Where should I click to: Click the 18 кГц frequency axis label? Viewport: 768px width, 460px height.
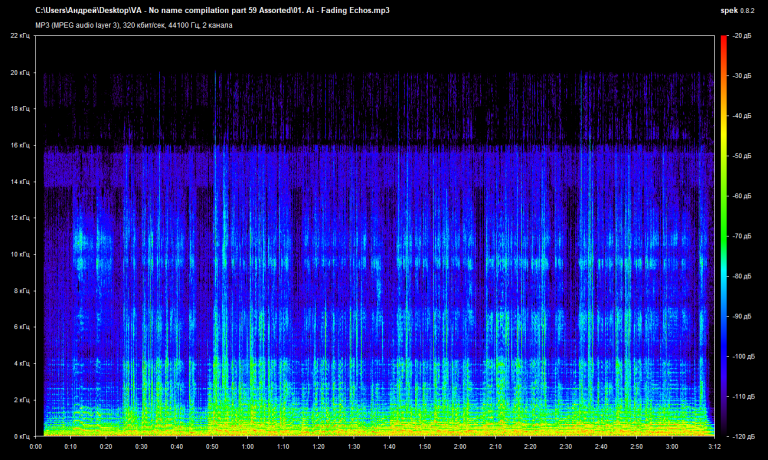(x=20, y=109)
